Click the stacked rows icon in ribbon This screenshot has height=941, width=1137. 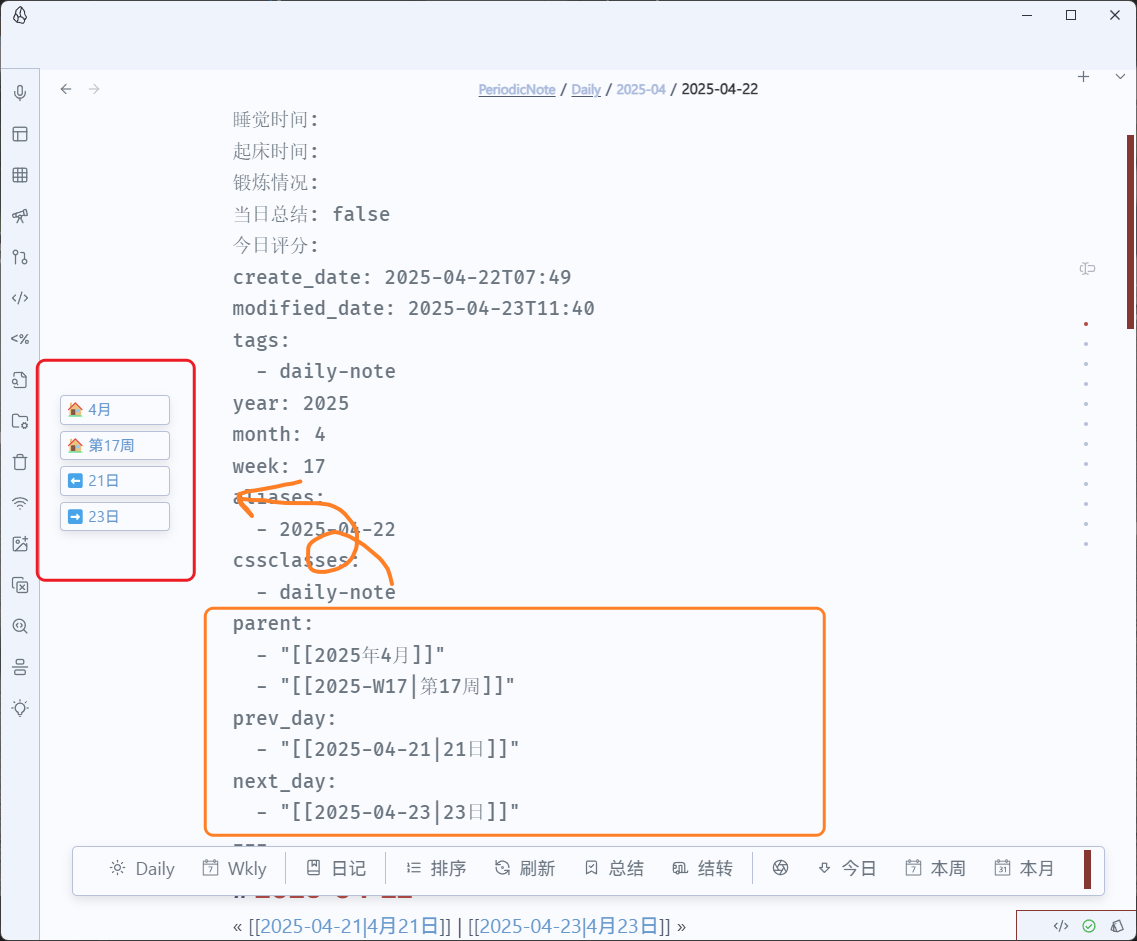pos(20,667)
